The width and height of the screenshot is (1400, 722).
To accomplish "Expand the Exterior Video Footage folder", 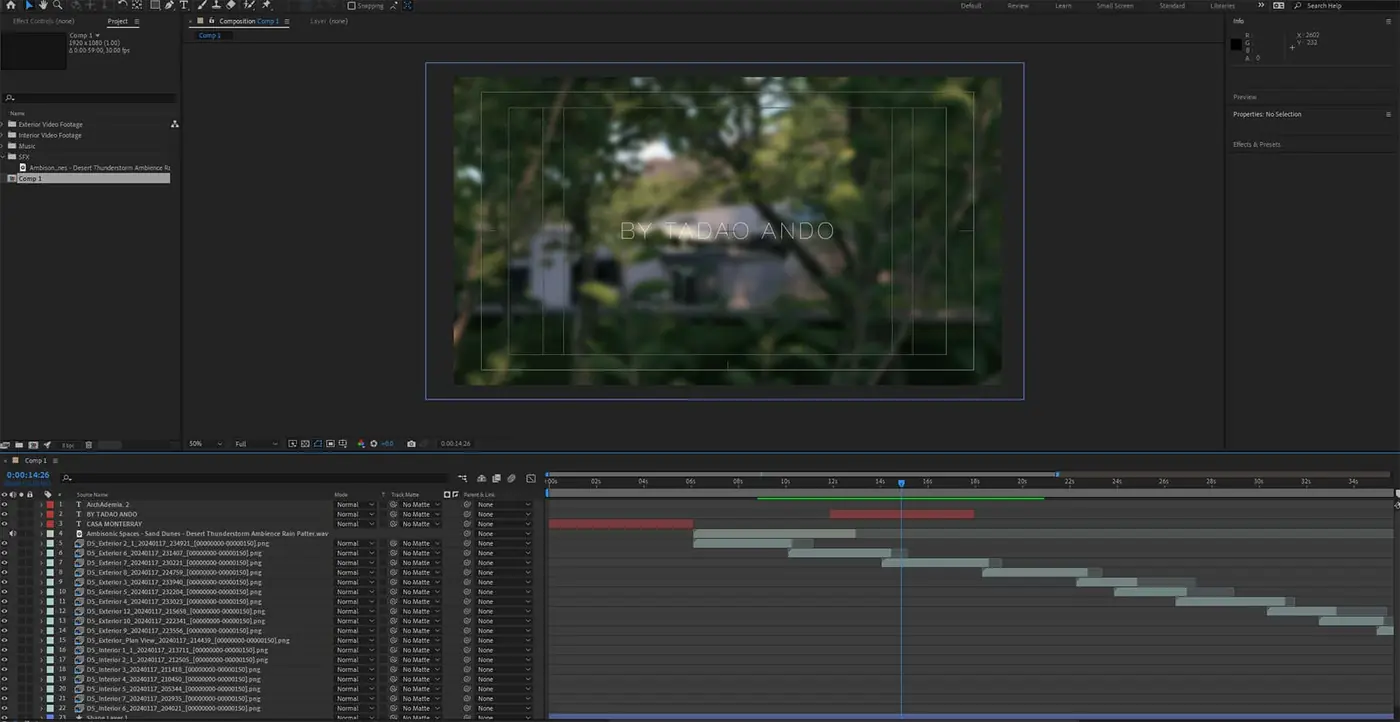I will pyautogui.click(x=3, y=124).
